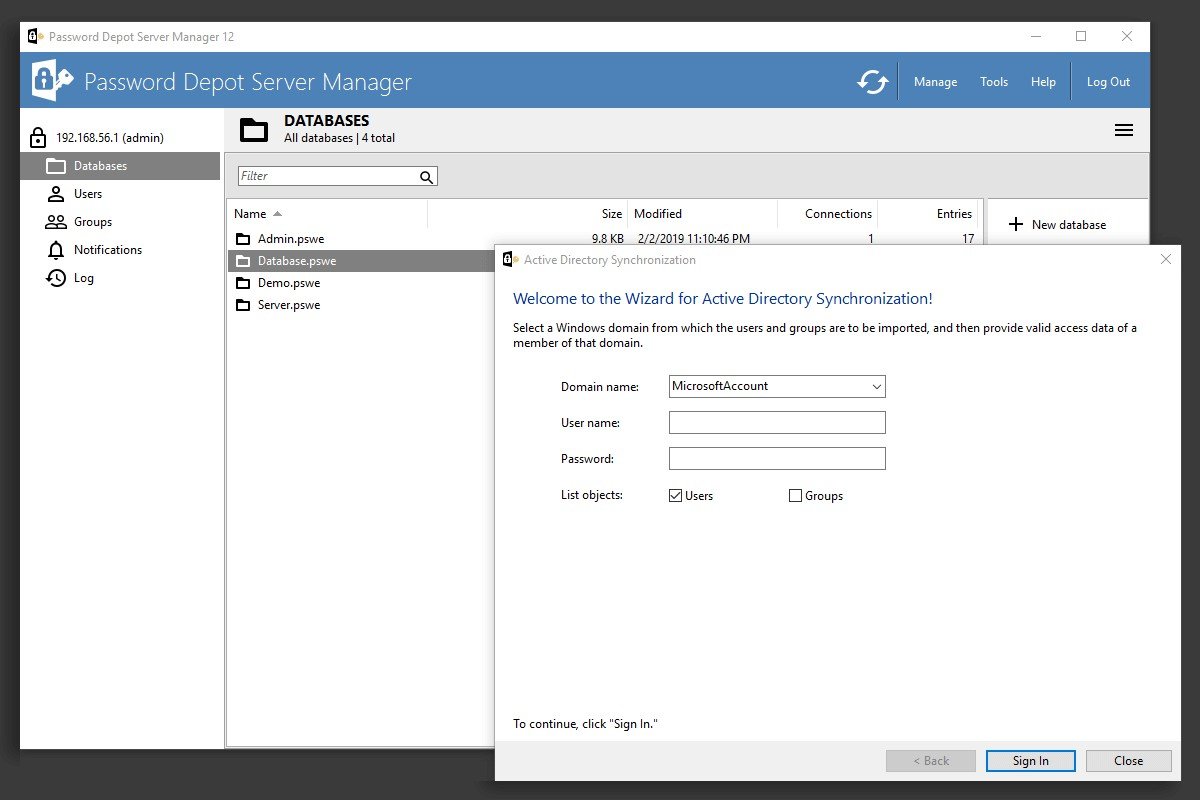Click the app icon in Active Directory Synchronization title bar

coord(511,259)
